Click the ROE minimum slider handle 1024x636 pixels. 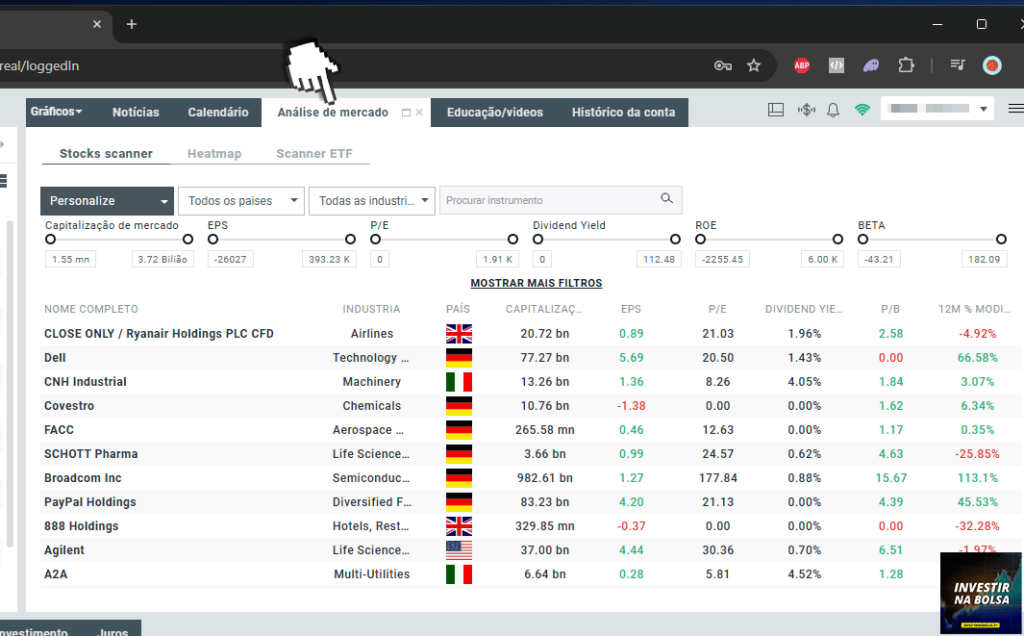pyautogui.click(x=701, y=240)
